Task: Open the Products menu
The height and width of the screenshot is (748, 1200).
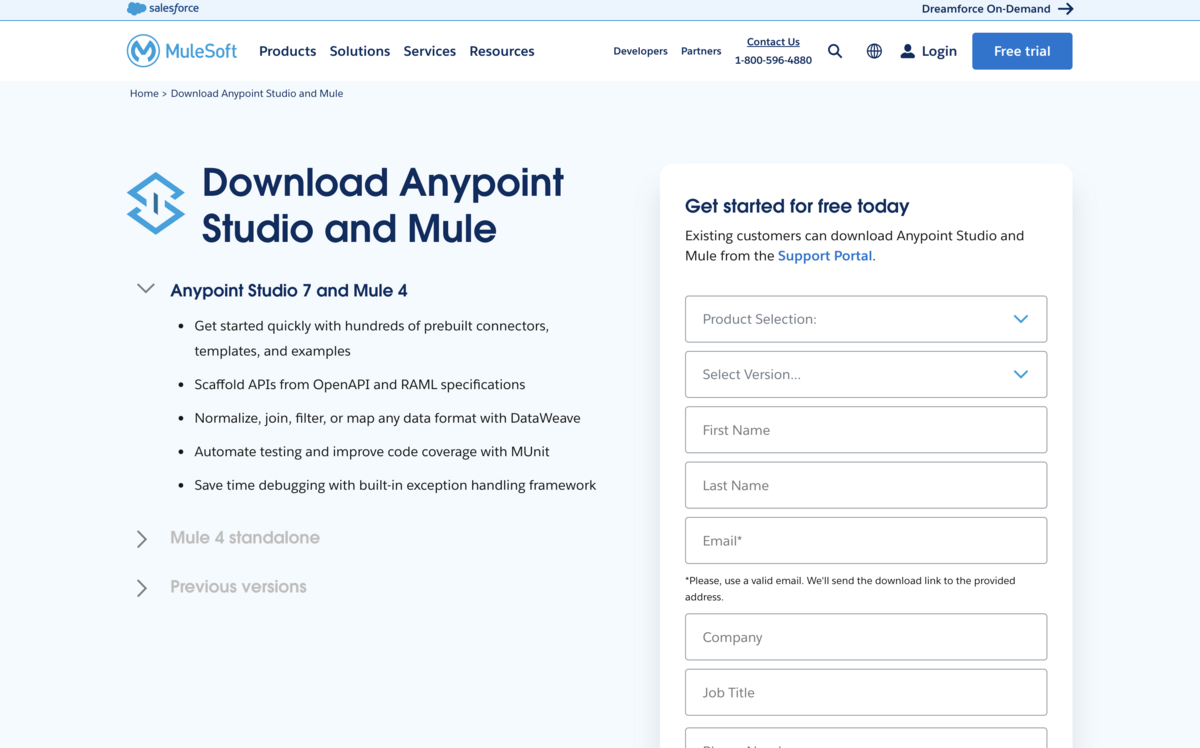Action: pyautogui.click(x=287, y=51)
